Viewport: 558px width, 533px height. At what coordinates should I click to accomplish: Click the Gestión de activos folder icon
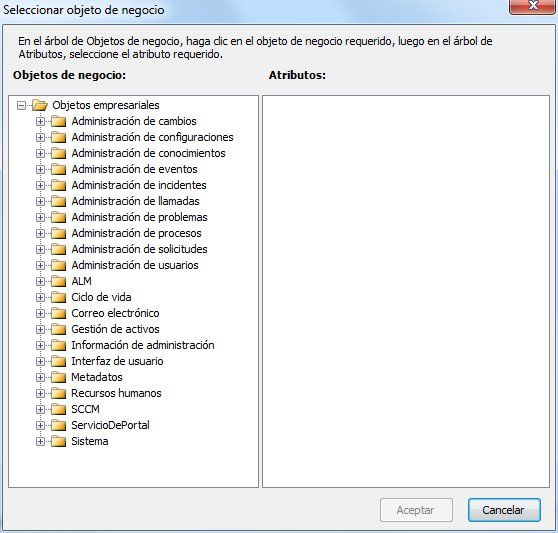pos(58,329)
